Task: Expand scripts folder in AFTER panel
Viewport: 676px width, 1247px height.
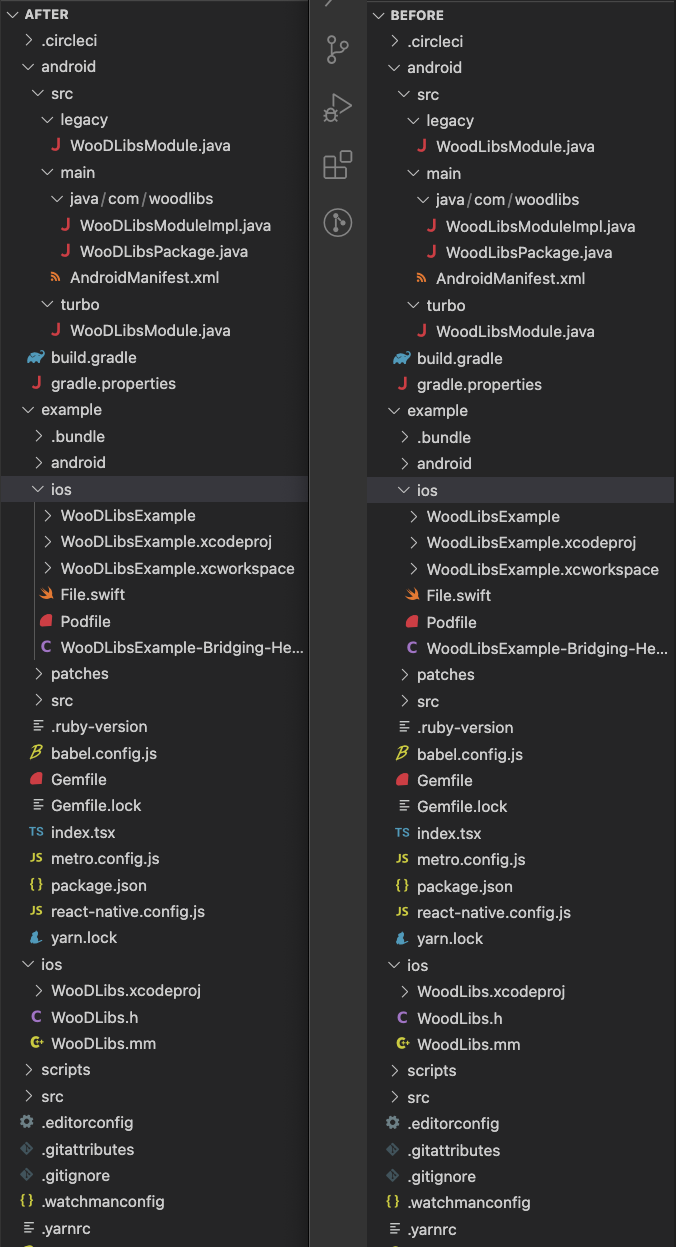Action: point(29,1069)
